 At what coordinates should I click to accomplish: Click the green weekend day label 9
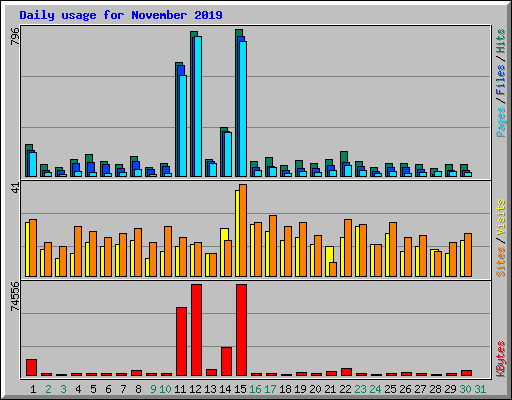coord(153,389)
